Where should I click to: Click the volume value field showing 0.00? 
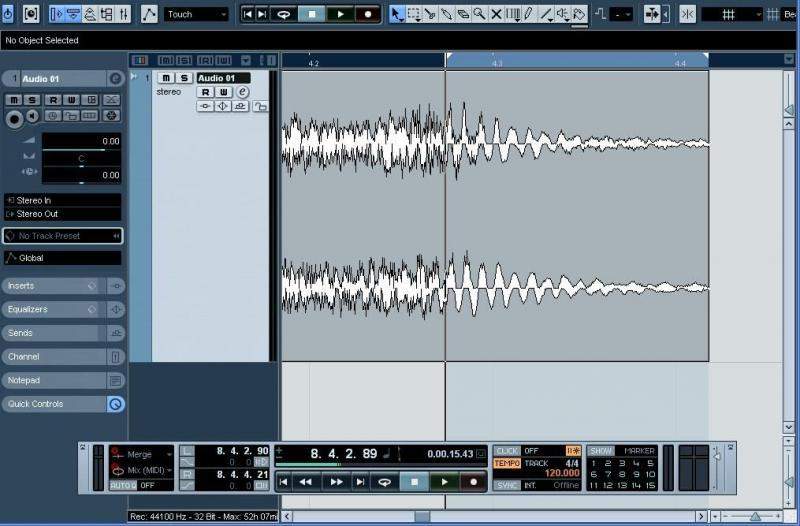[x=82, y=141]
